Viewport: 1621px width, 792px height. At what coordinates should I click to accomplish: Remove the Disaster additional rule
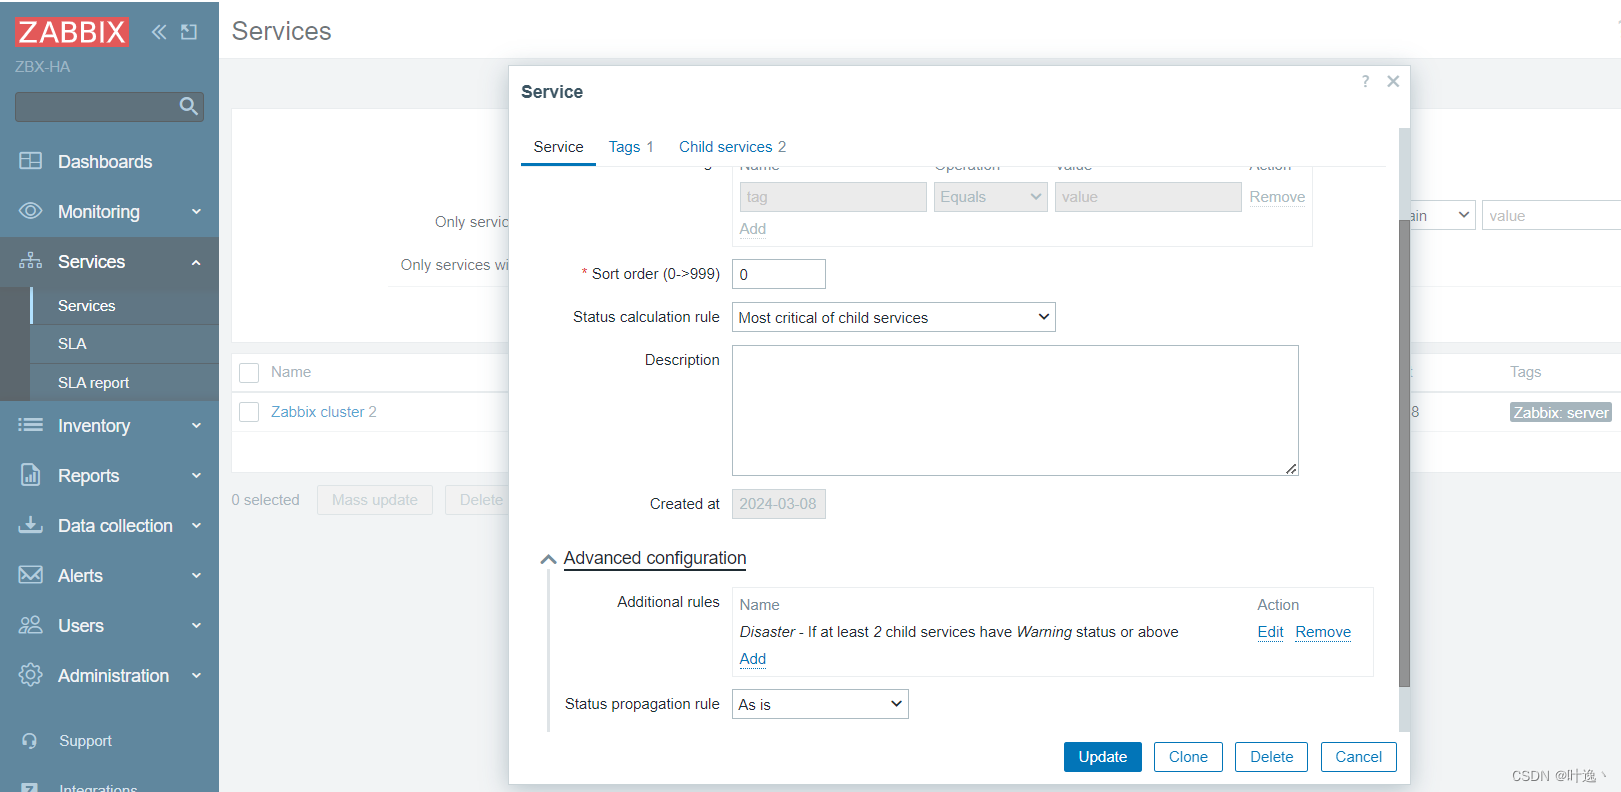1323,632
